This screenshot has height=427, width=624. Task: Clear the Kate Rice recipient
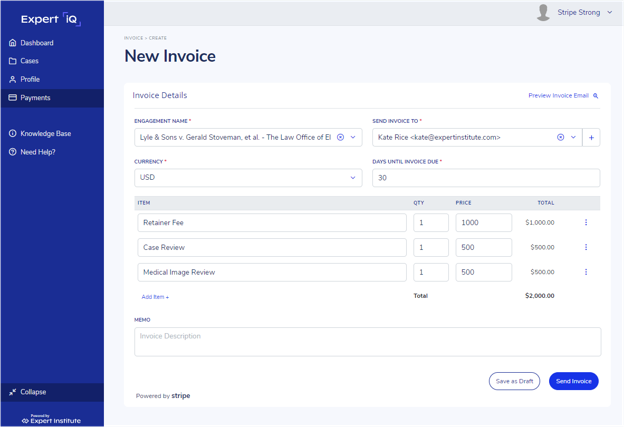(x=560, y=137)
